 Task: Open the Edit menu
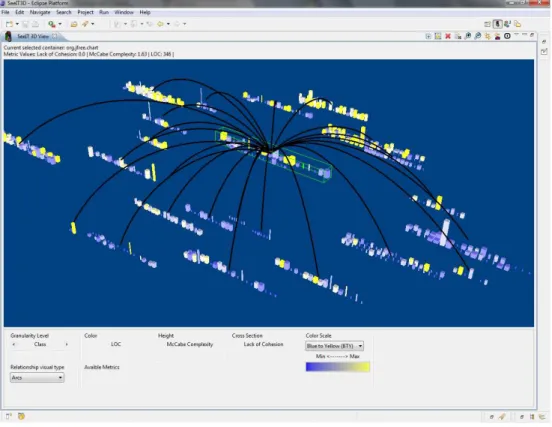pos(20,12)
